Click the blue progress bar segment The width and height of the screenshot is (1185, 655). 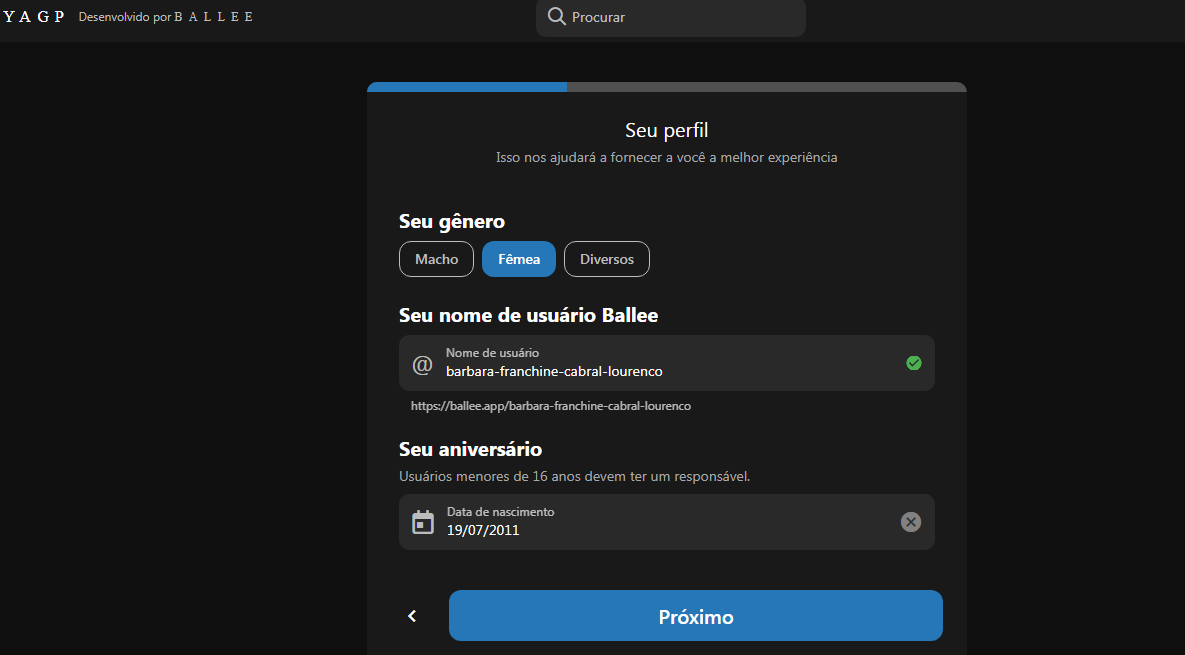coord(466,86)
